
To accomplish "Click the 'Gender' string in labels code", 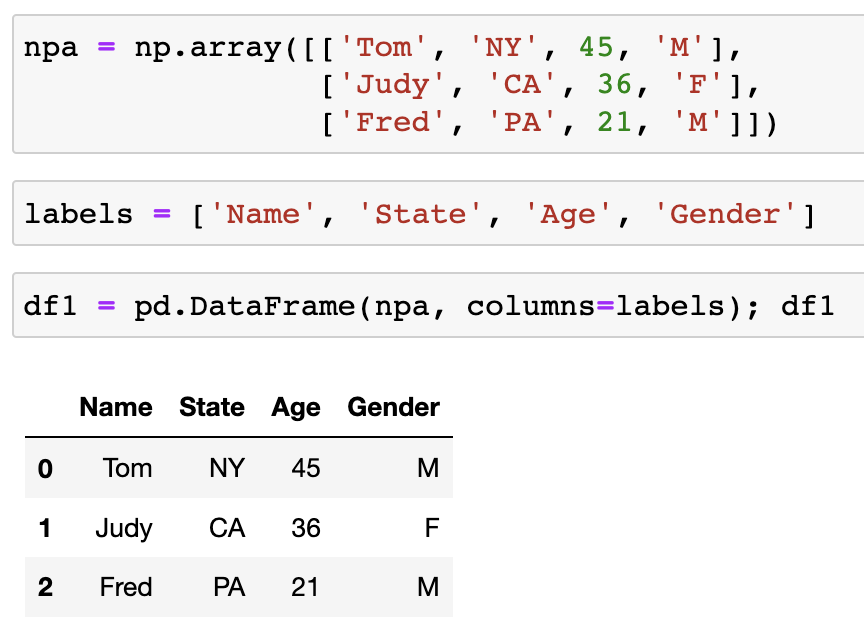I will (725, 214).
